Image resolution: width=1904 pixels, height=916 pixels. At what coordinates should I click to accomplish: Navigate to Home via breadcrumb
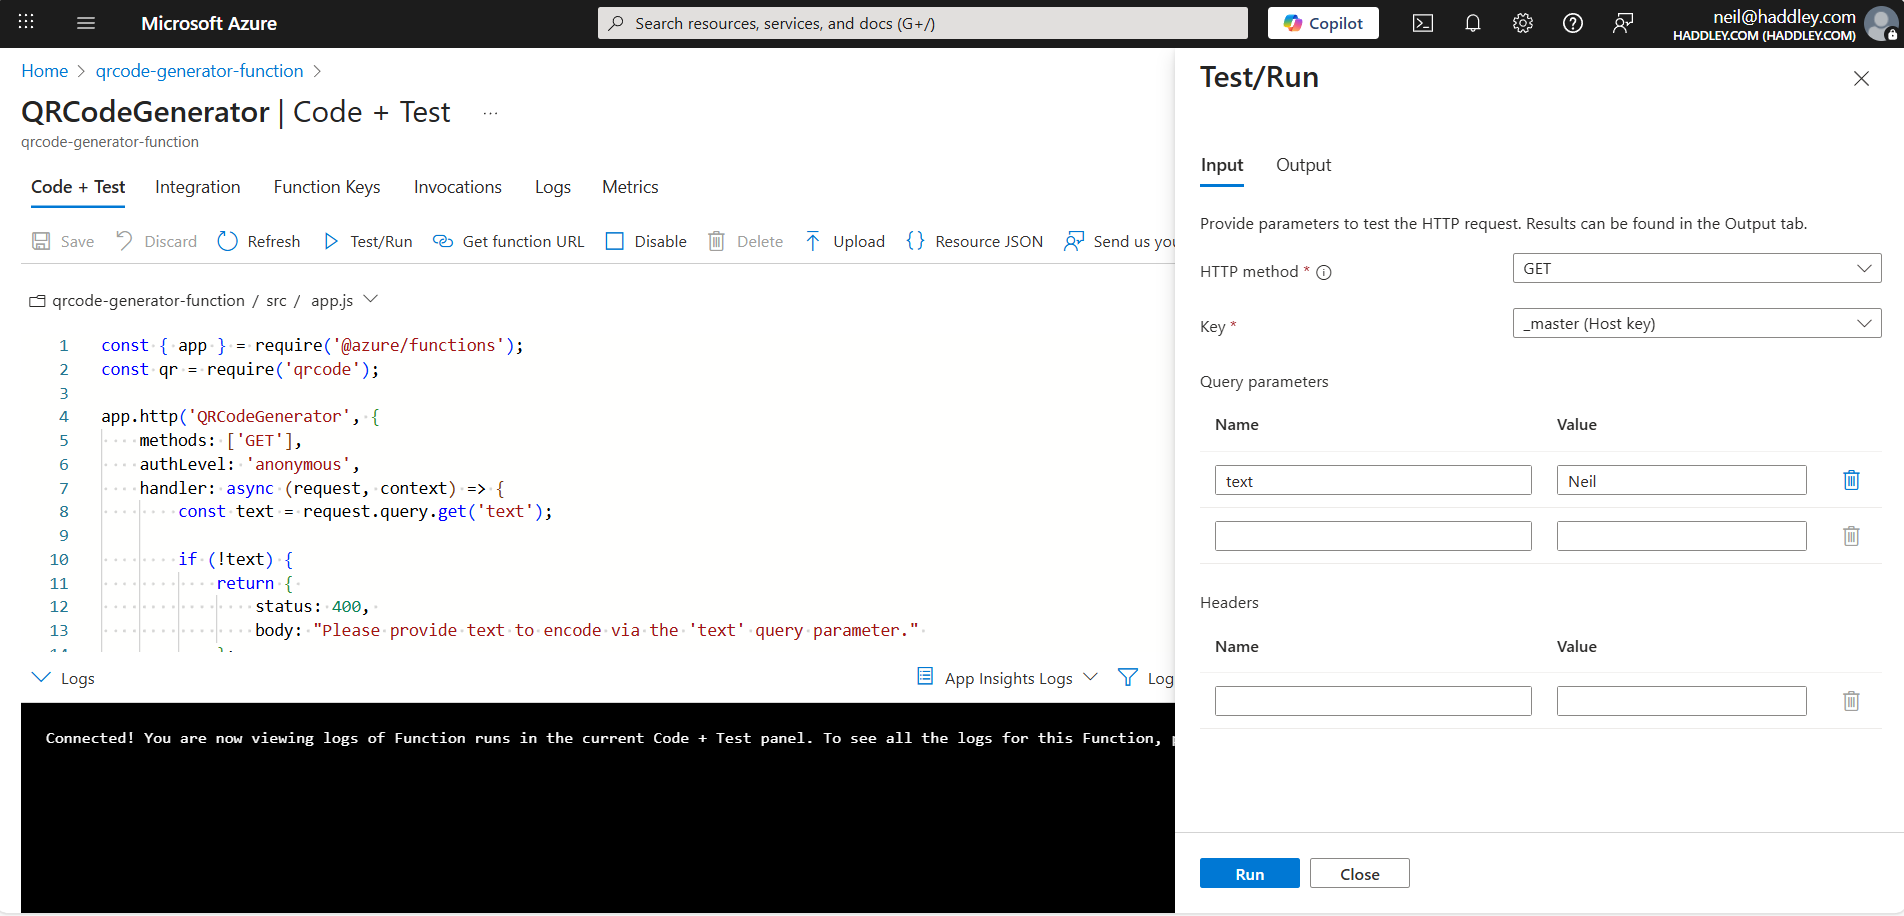44,70
